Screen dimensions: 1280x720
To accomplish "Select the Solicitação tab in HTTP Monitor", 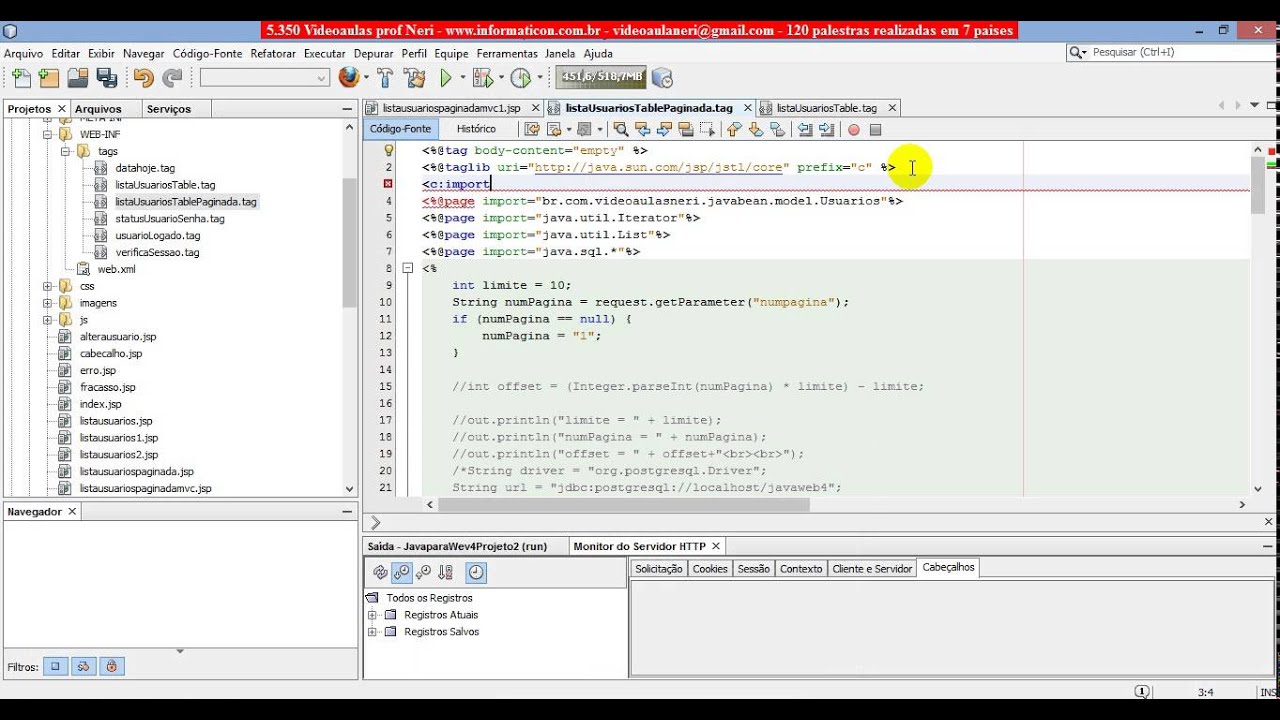I will coord(659,568).
